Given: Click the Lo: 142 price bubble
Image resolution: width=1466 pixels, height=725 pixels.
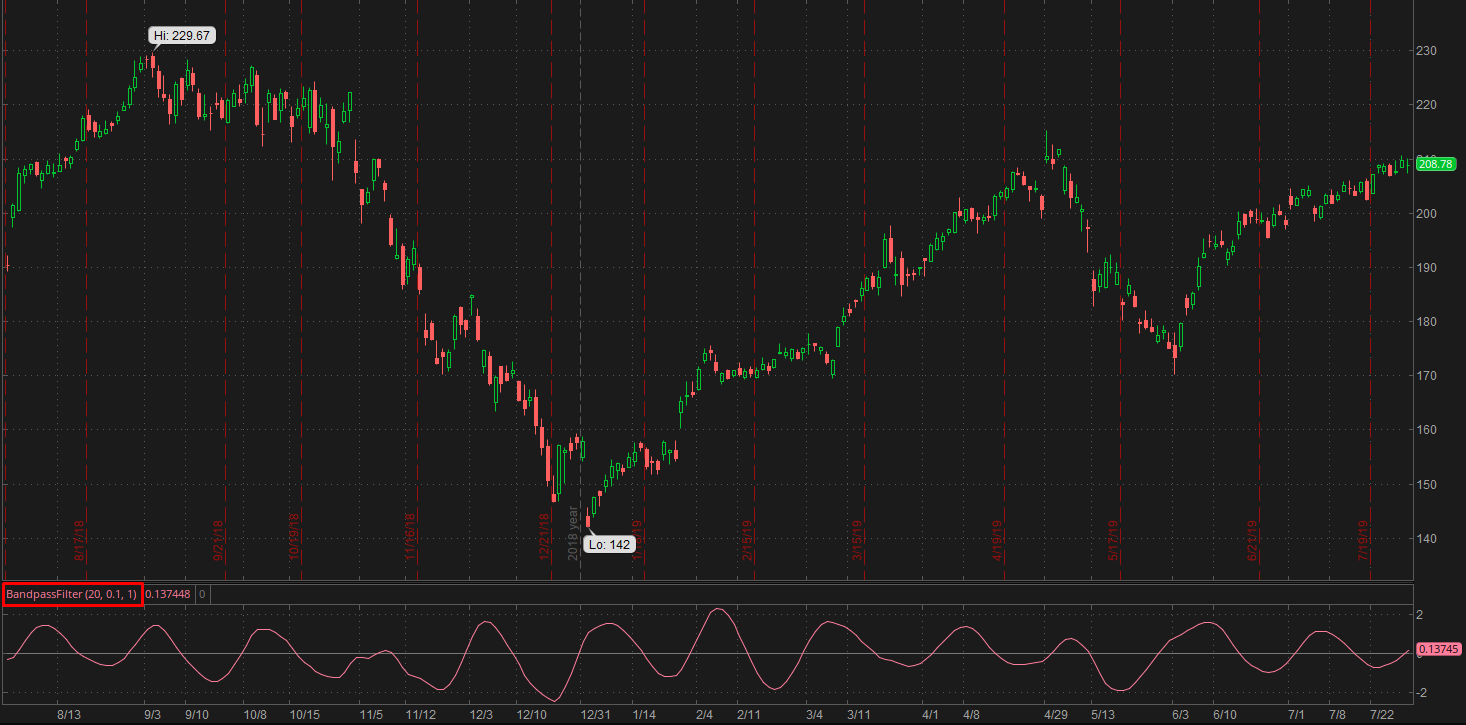Looking at the screenshot, I should [609, 545].
